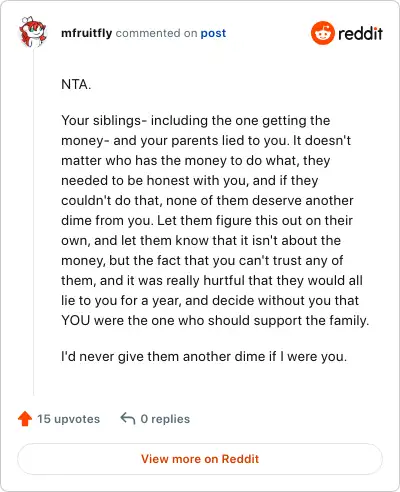400x492 pixels.
Task: Click the "commented on" header text
Action: coord(156,33)
